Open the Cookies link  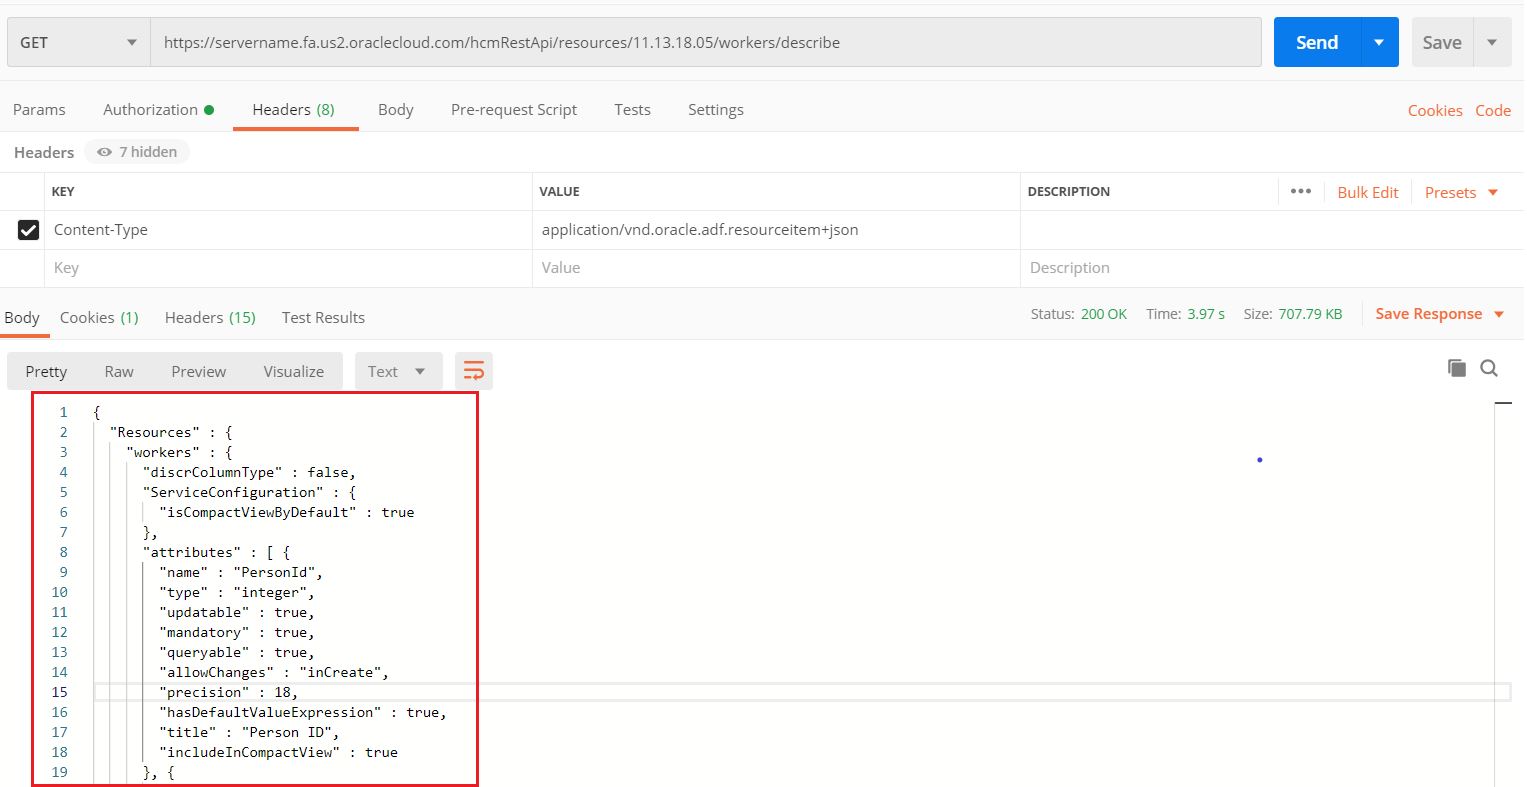click(x=1435, y=111)
